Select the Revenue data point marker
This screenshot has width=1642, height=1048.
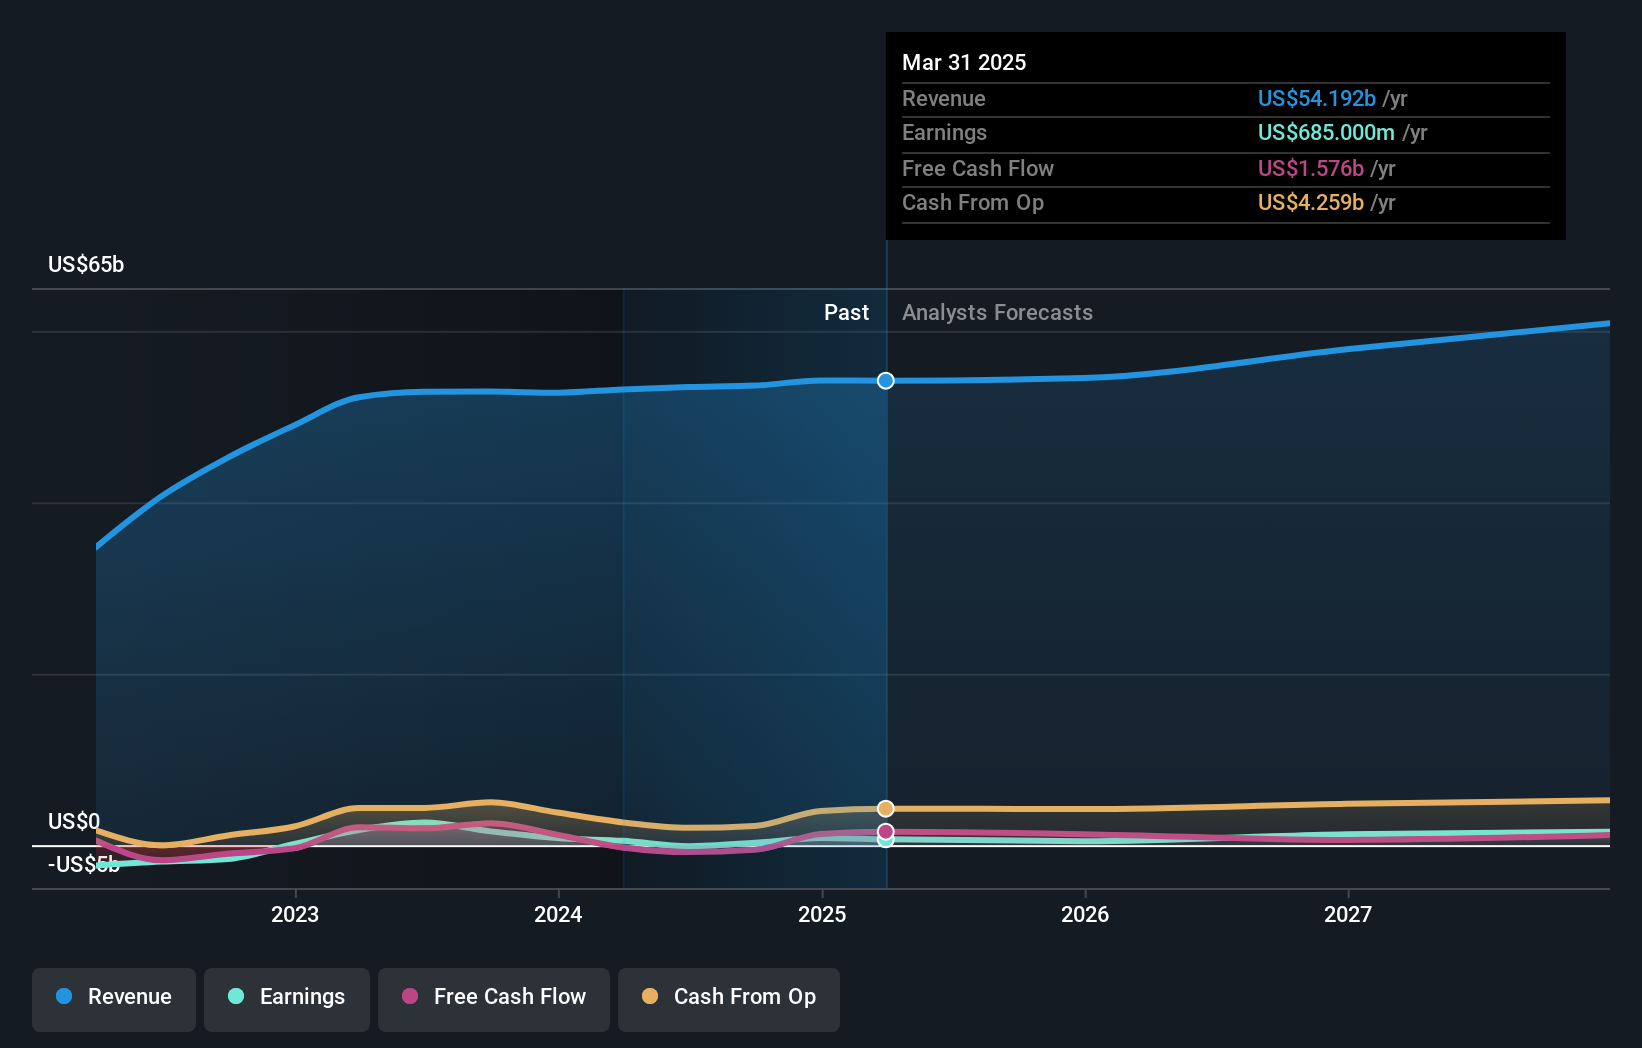point(886,380)
